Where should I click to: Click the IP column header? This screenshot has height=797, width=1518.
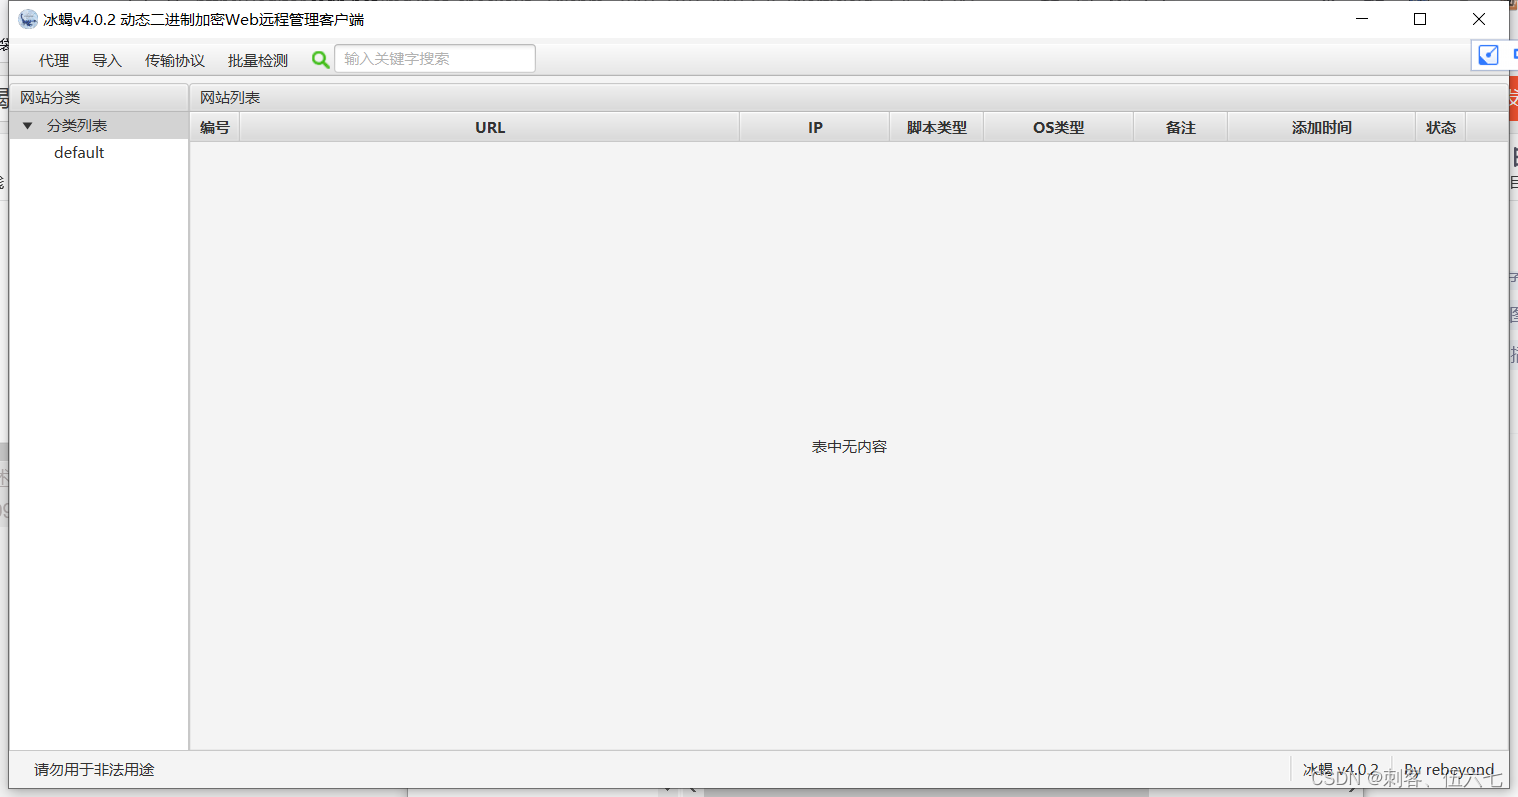(x=814, y=127)
